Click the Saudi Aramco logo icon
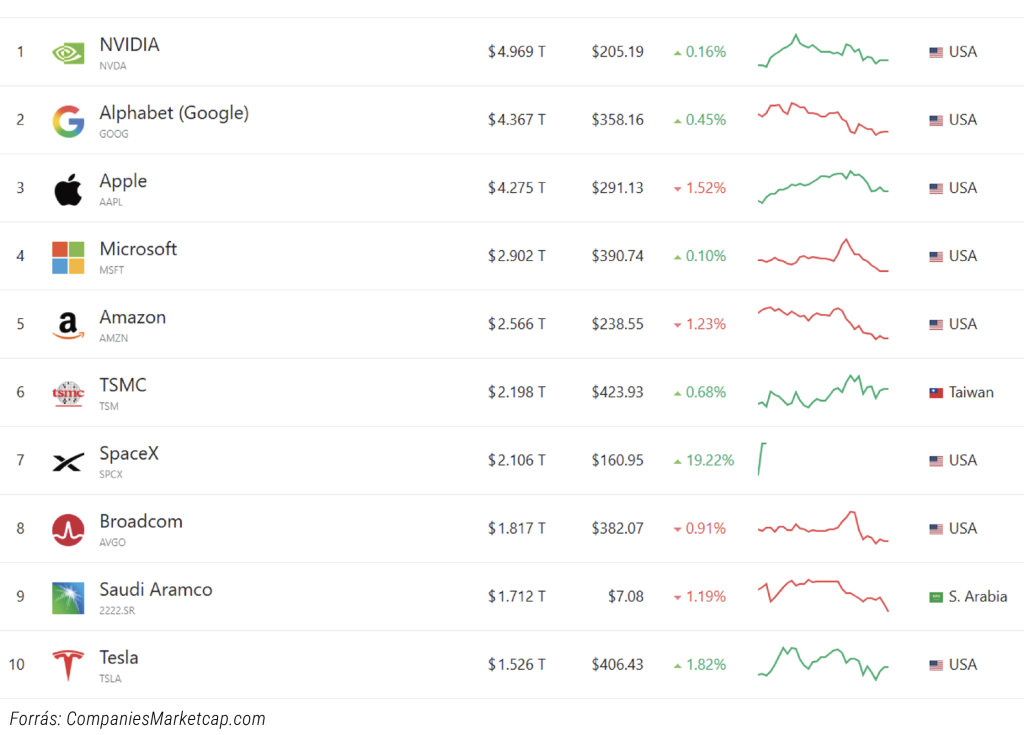Image resolution: width=1024 pixels, height=735 pixels. (x=68, y=598)
